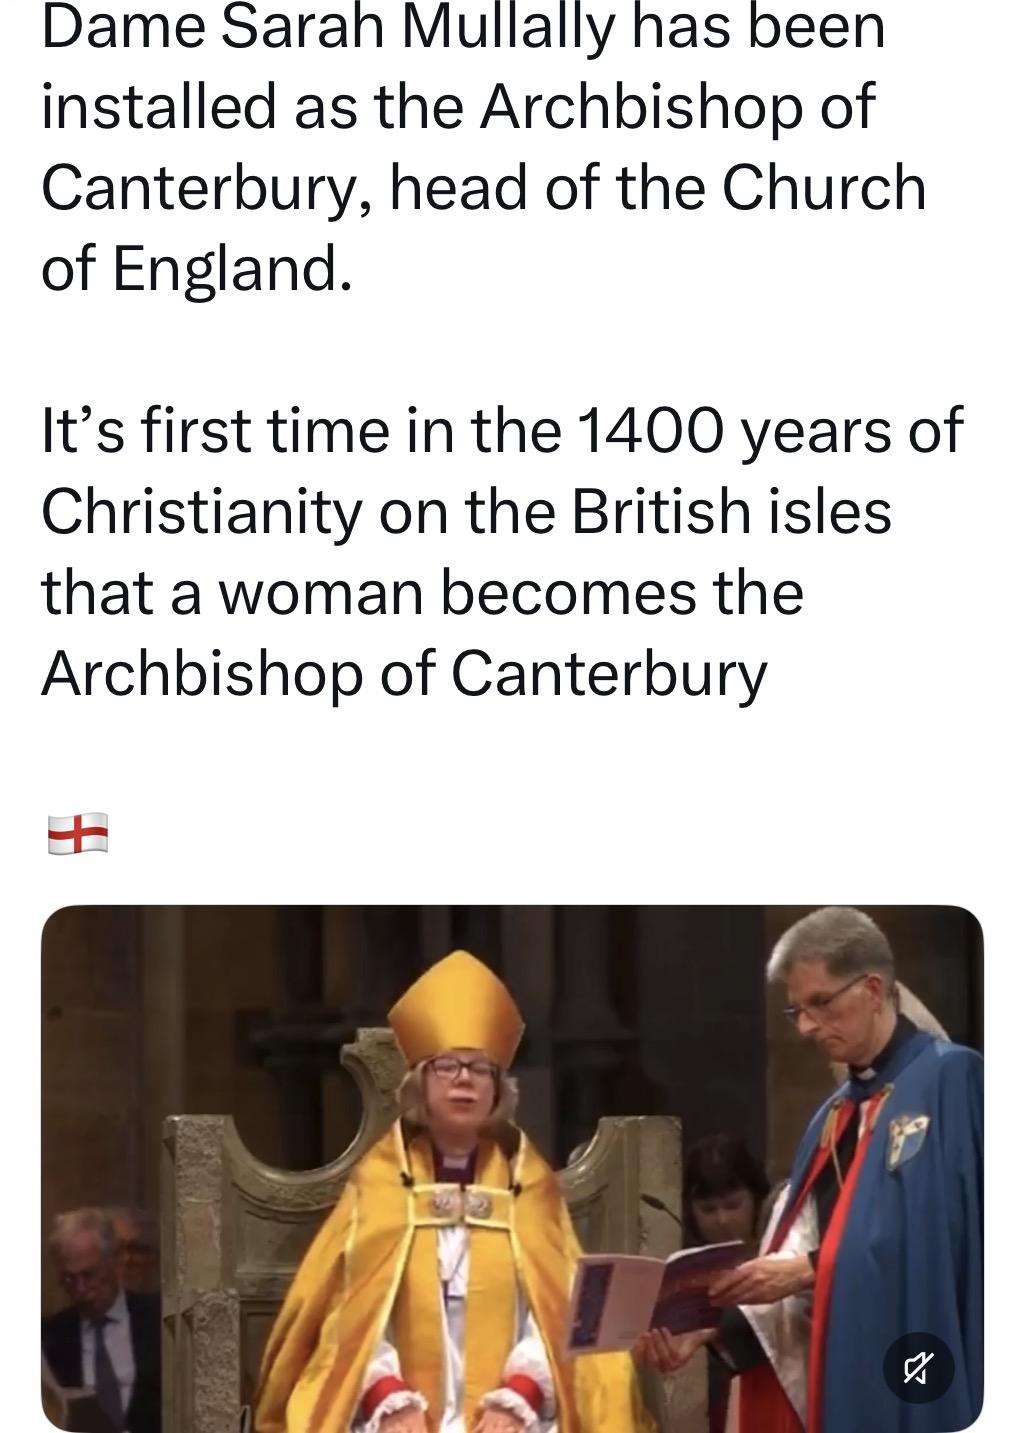Viewport: 1012px width, 1433px height.
Task: Tap the word "installed" in the post
Action: [159, 106]
